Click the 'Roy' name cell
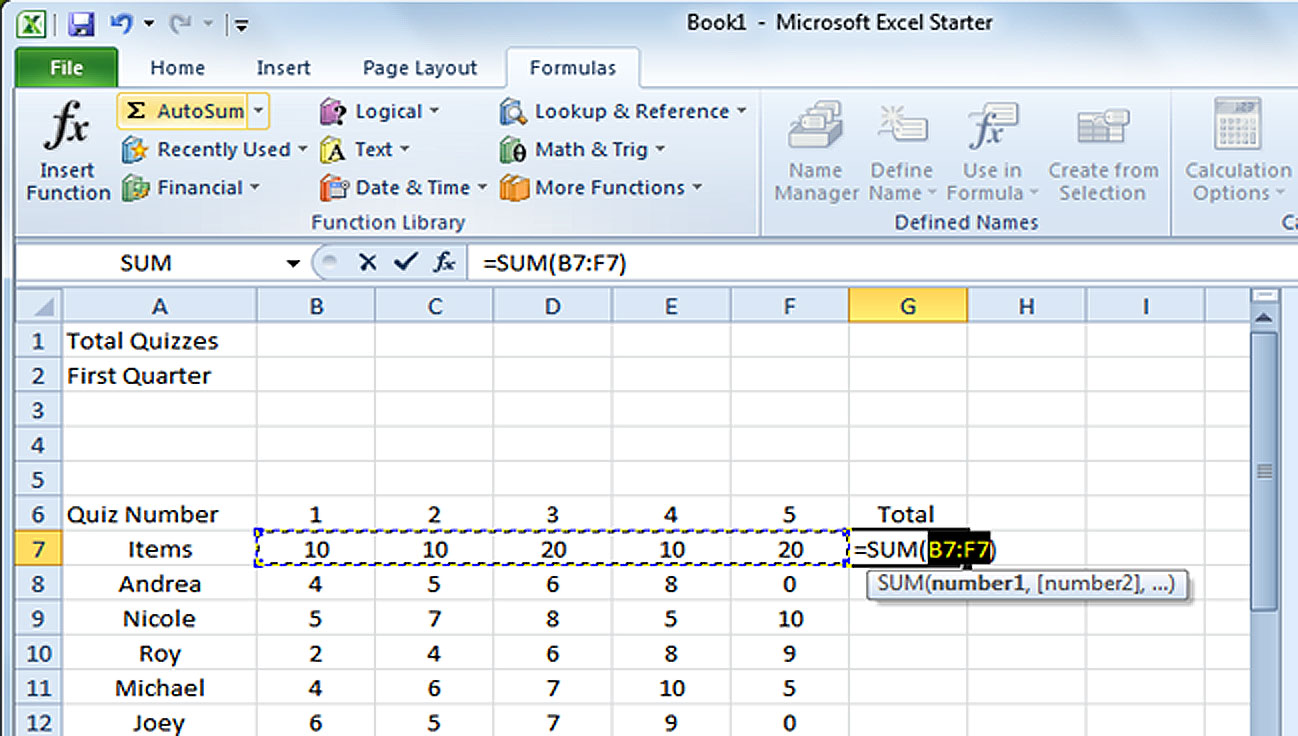 click(x=159, y=653)
